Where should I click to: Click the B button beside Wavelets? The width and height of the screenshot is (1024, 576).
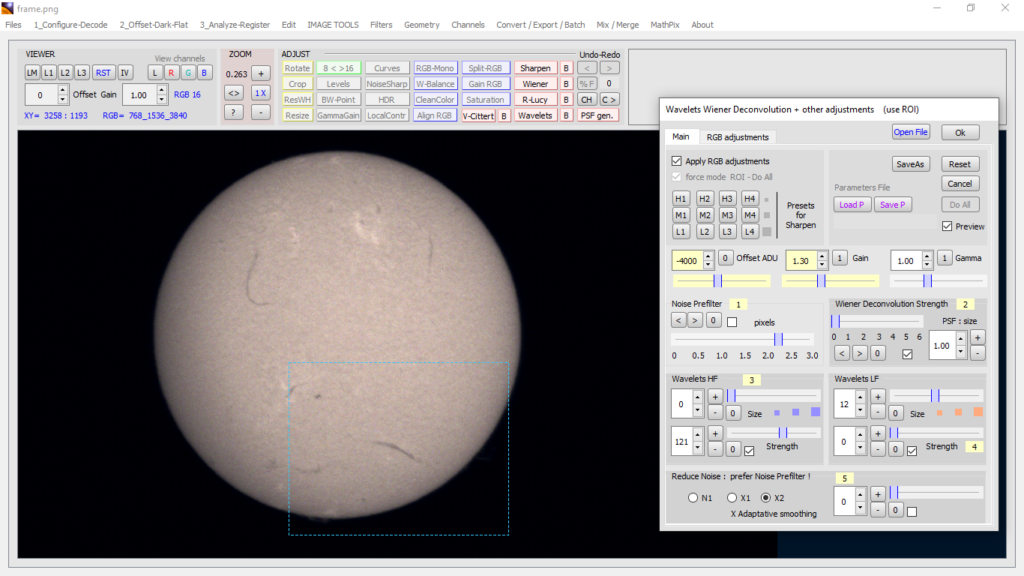click(566, 116)
